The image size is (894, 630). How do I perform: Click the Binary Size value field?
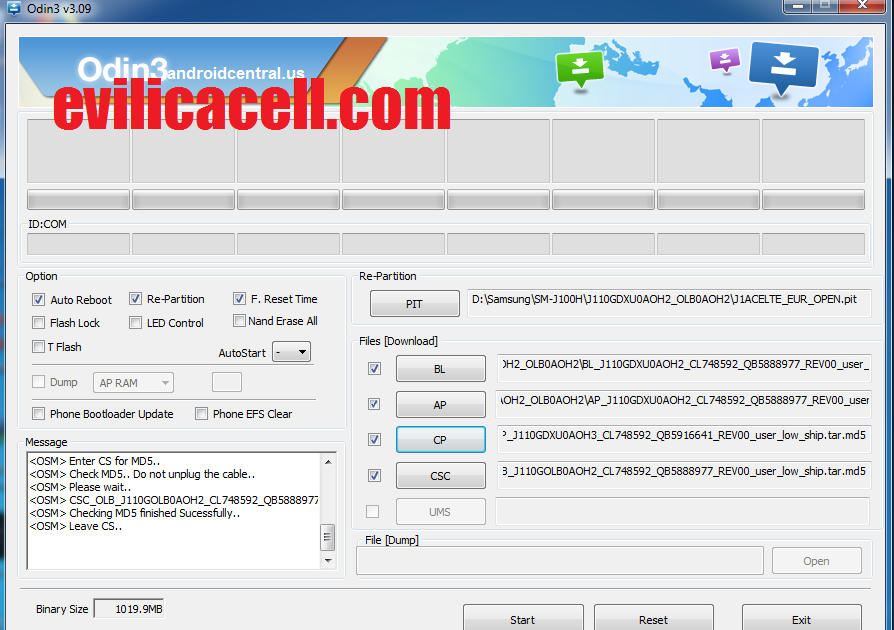tap(129, 609)
